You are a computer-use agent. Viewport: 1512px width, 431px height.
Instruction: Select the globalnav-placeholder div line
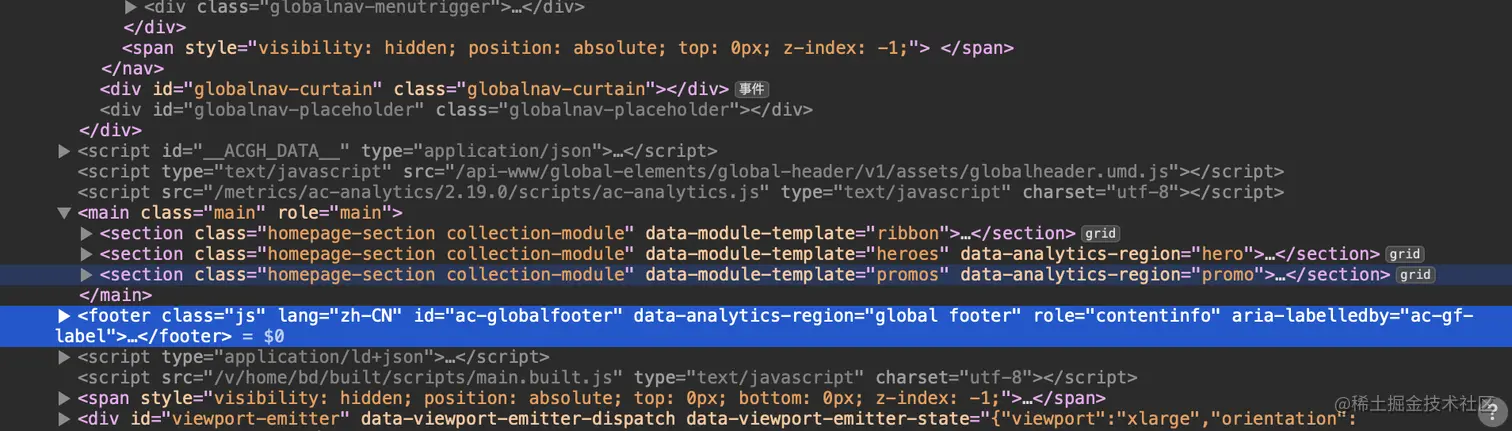coord(455,110)
